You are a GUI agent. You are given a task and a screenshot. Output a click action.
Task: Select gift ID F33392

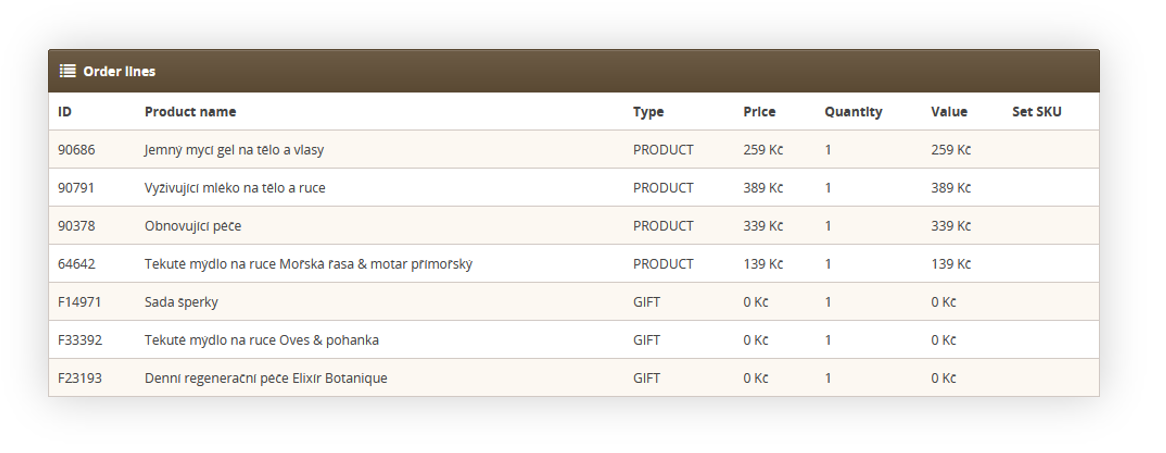(x=80, y=340)
